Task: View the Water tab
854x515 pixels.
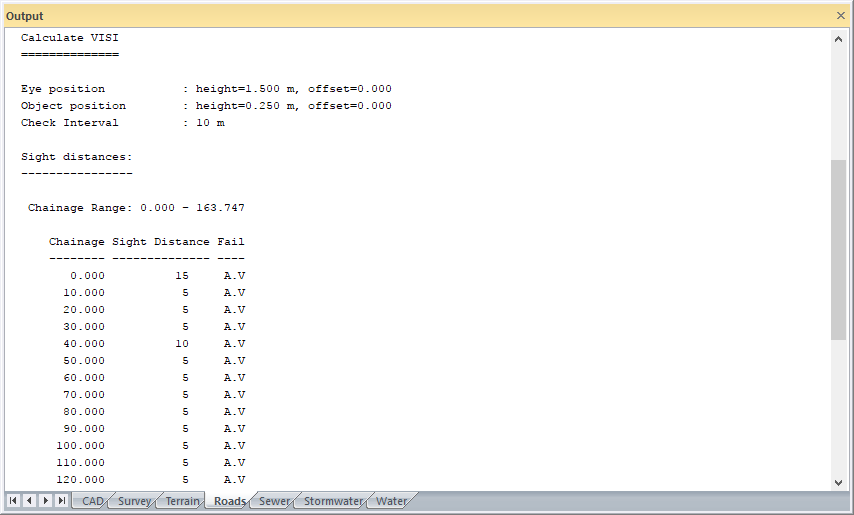Action: [391, 502]
